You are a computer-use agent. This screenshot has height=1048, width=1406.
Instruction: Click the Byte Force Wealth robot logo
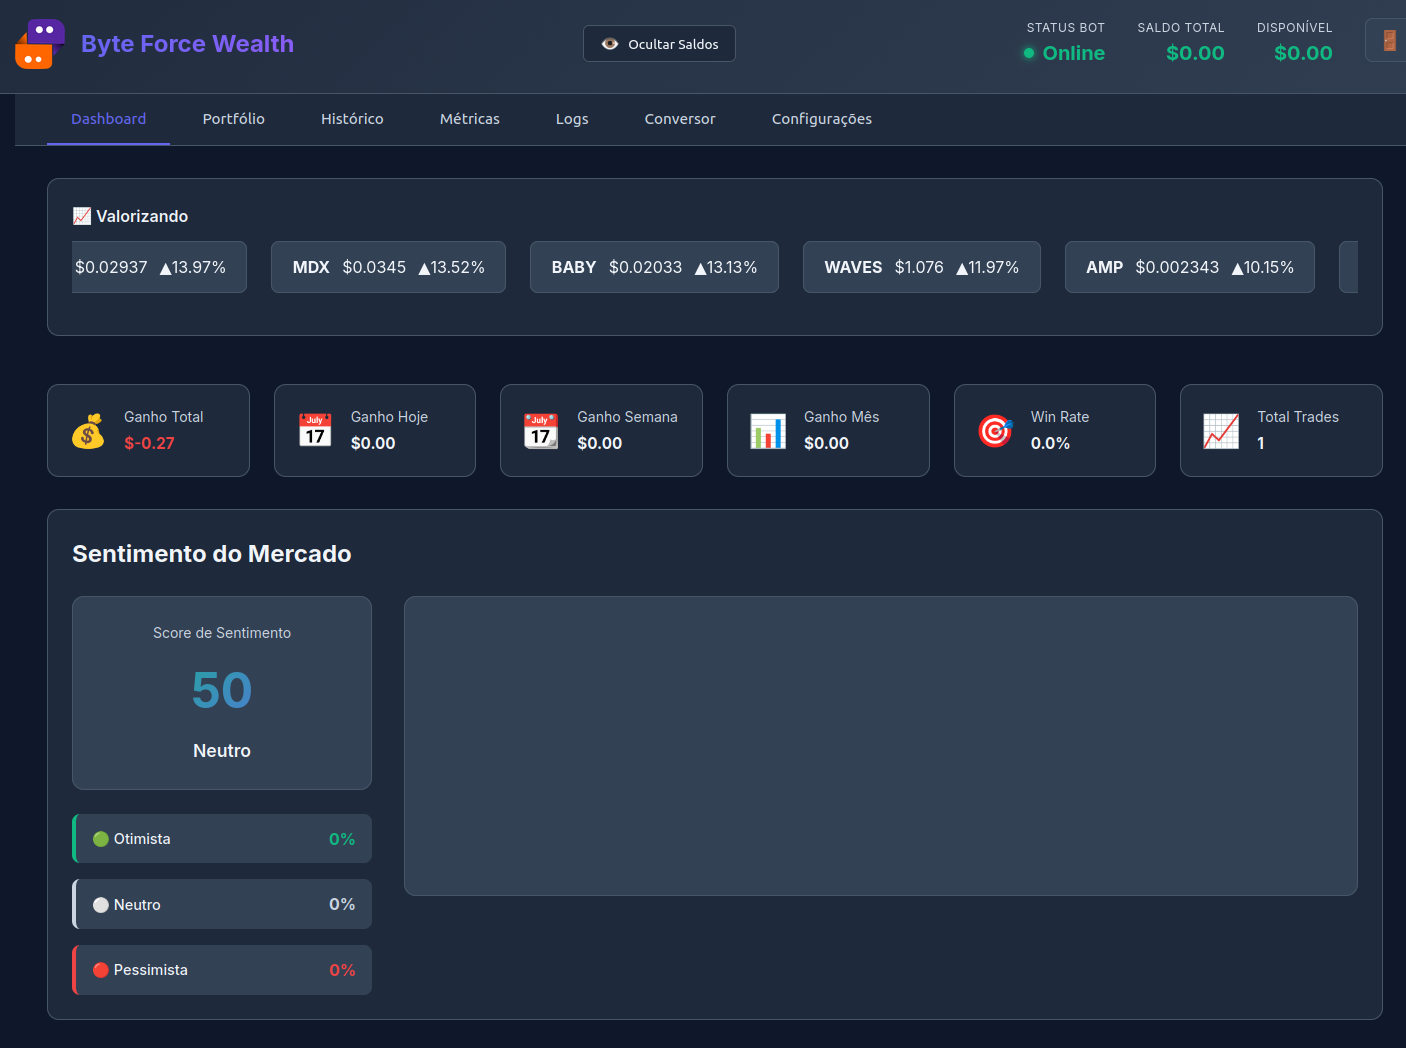[39, 43]
